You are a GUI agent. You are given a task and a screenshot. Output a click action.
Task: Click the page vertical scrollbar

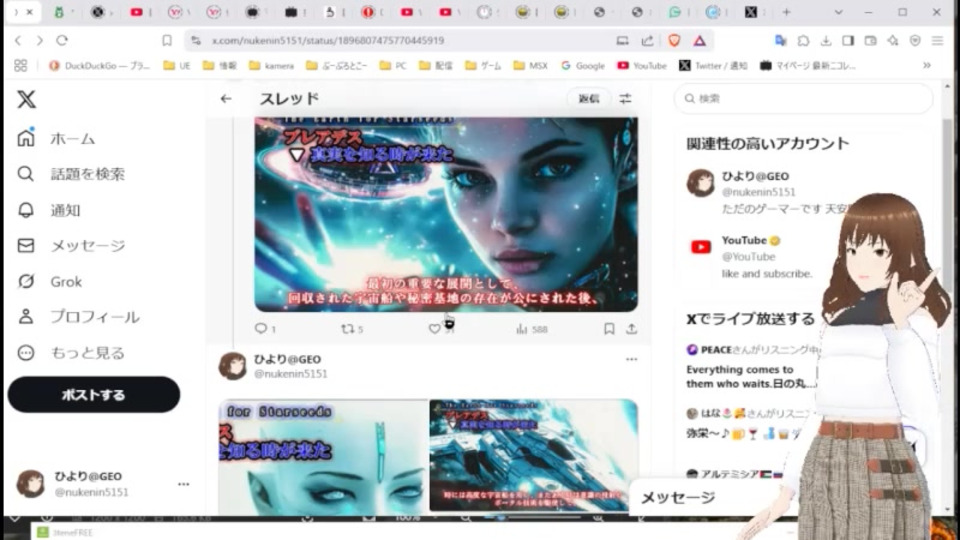click(x=948, y=297)
